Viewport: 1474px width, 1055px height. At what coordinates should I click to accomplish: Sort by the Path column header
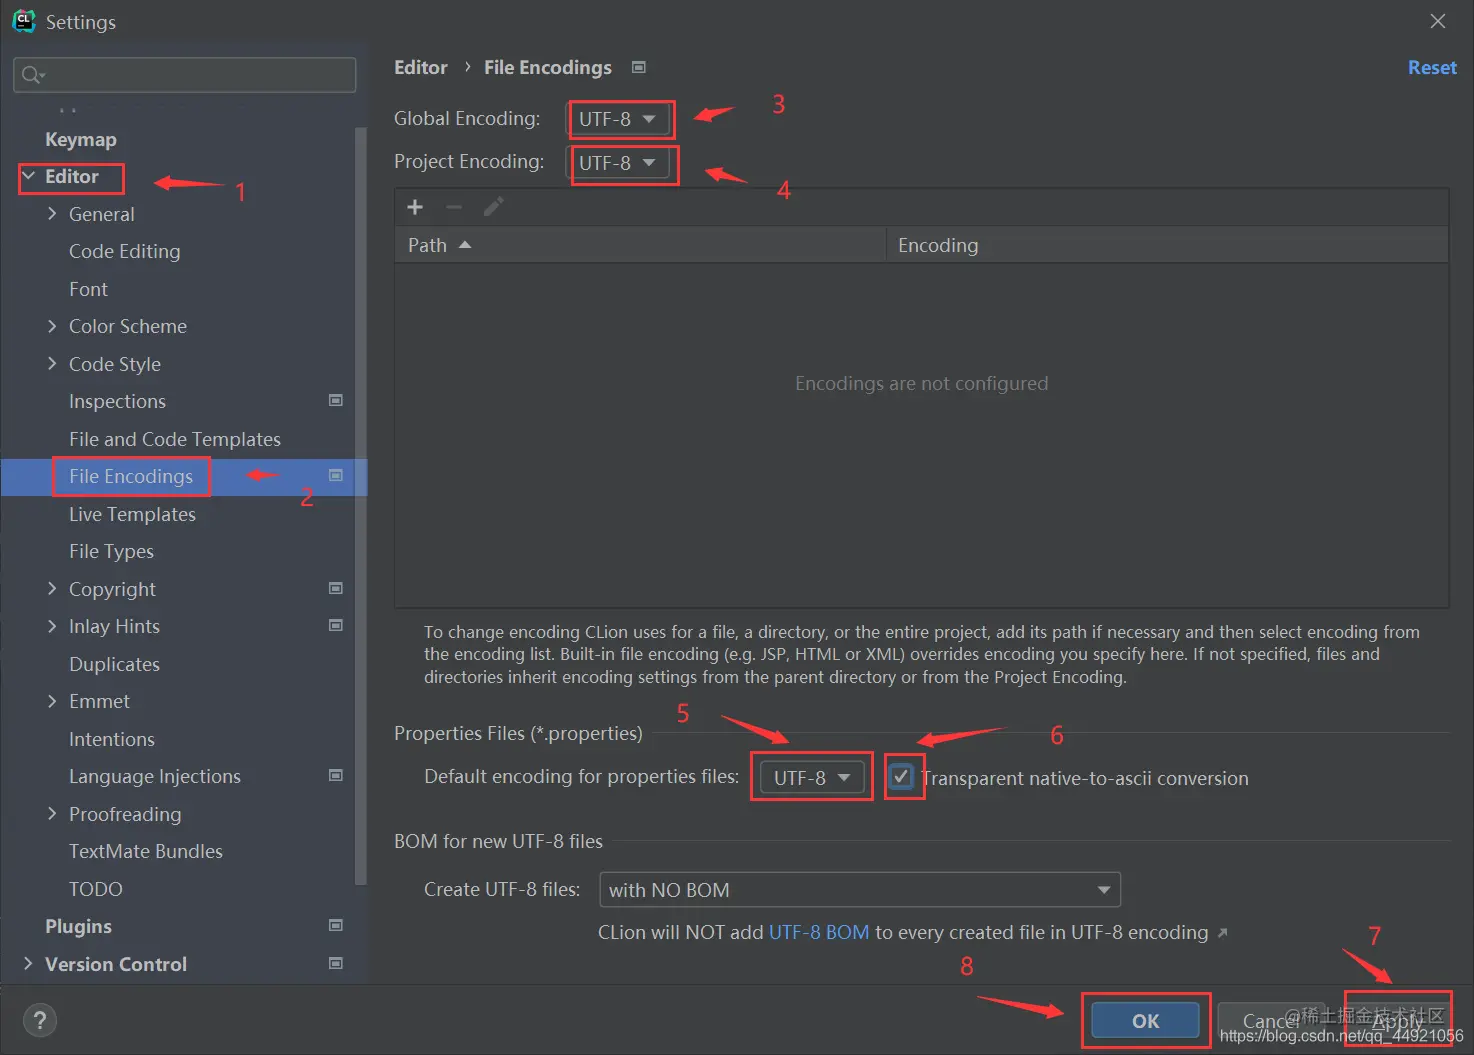click(640, 245)
